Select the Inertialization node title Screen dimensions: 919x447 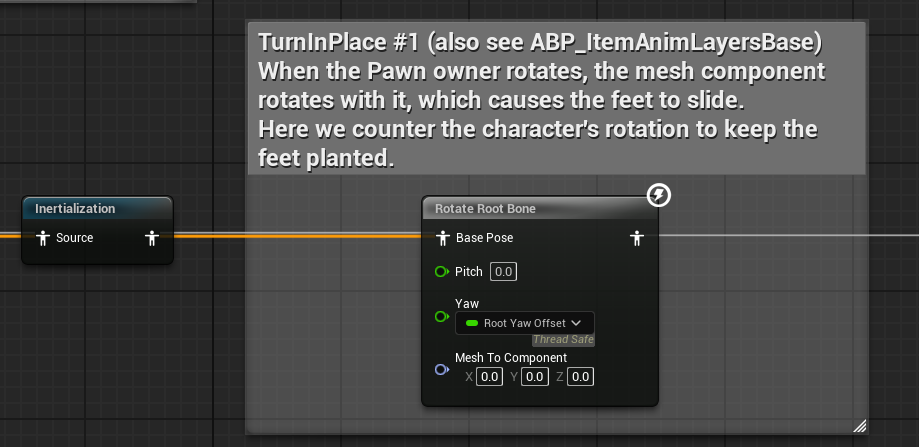75,209
